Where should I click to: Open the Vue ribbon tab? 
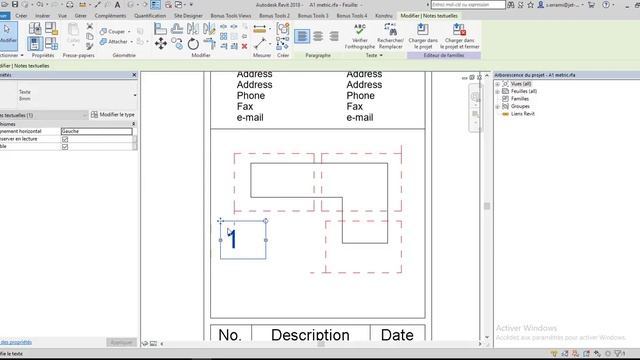click(62, 16)
